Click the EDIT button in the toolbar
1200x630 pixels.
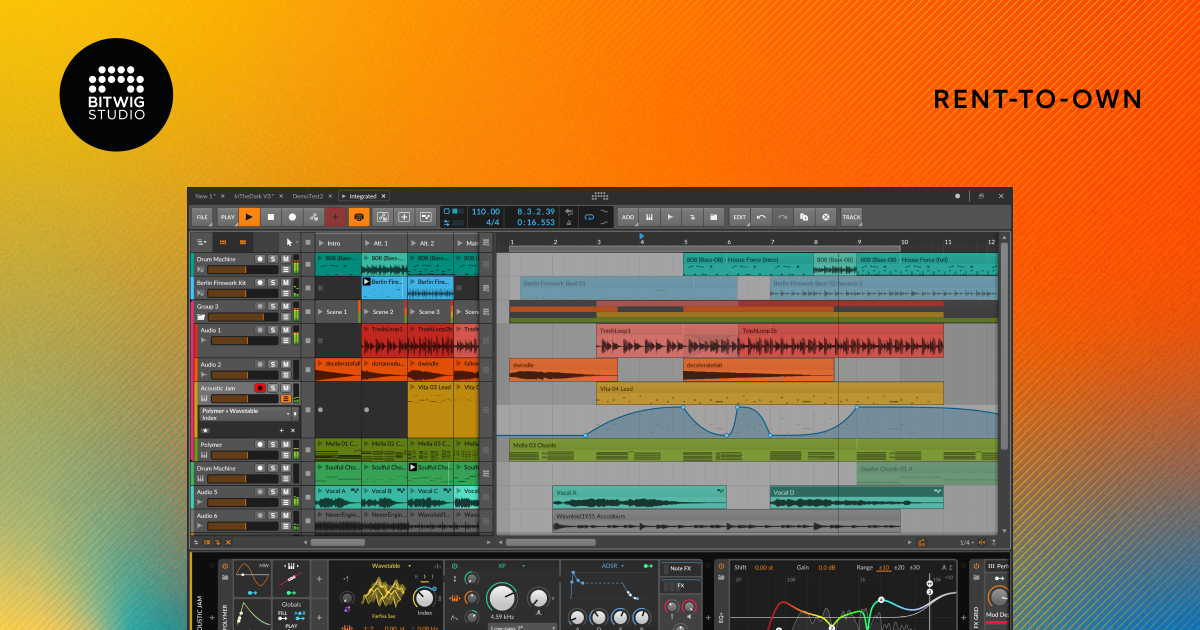740,216
